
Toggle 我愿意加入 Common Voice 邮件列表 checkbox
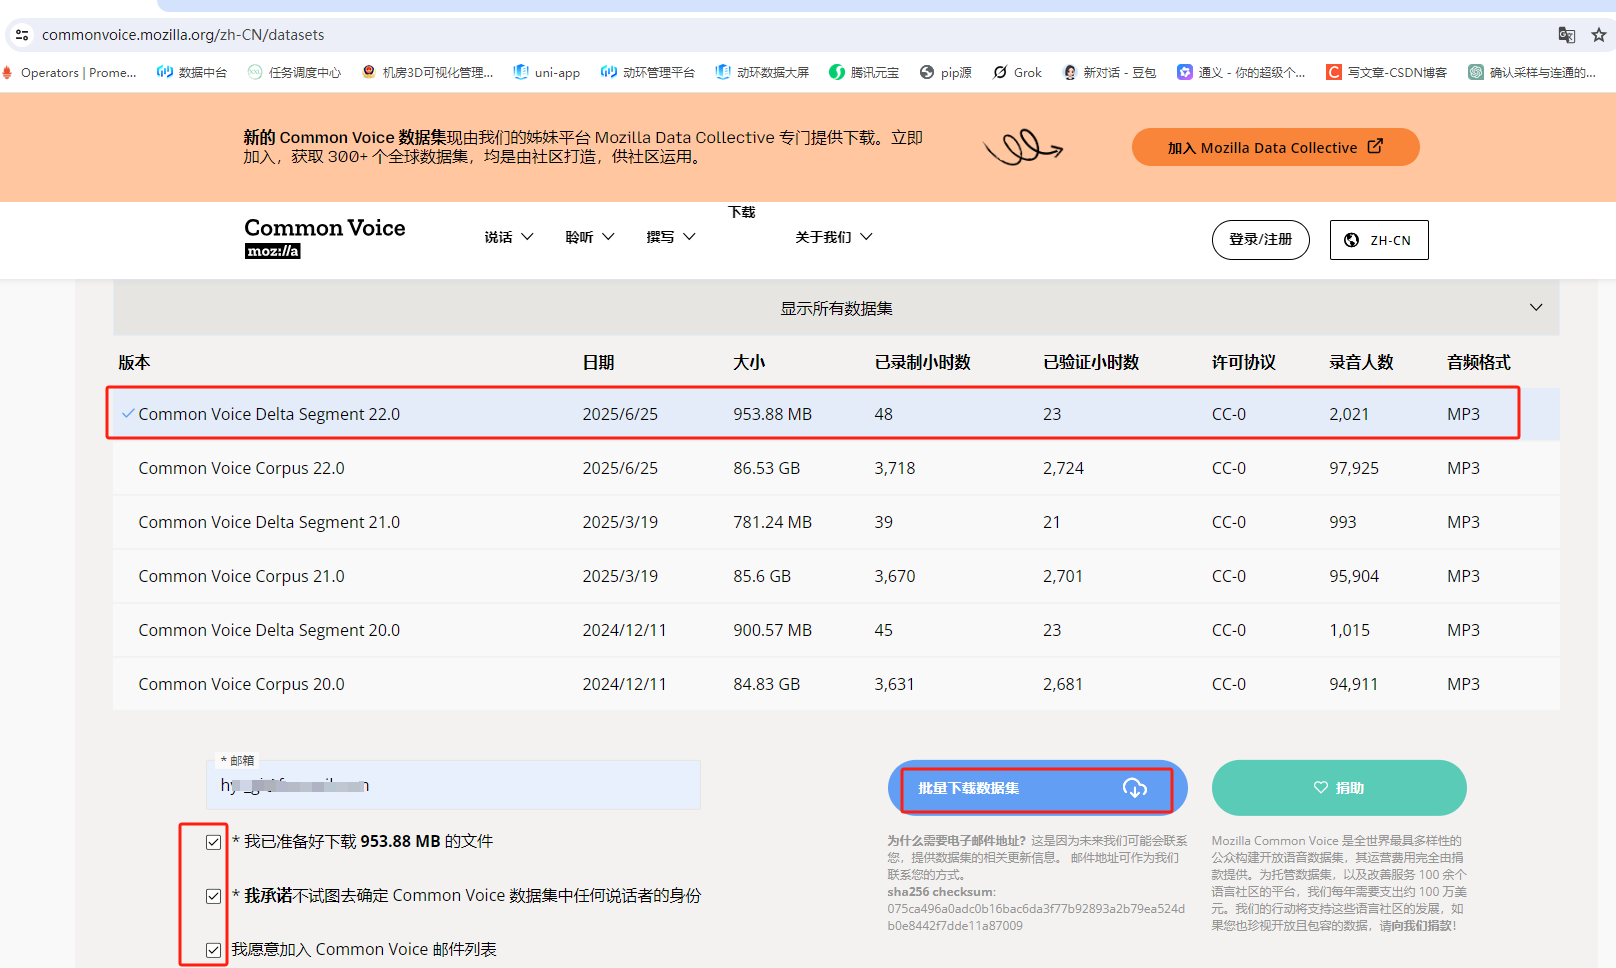[x=213, y=950]
